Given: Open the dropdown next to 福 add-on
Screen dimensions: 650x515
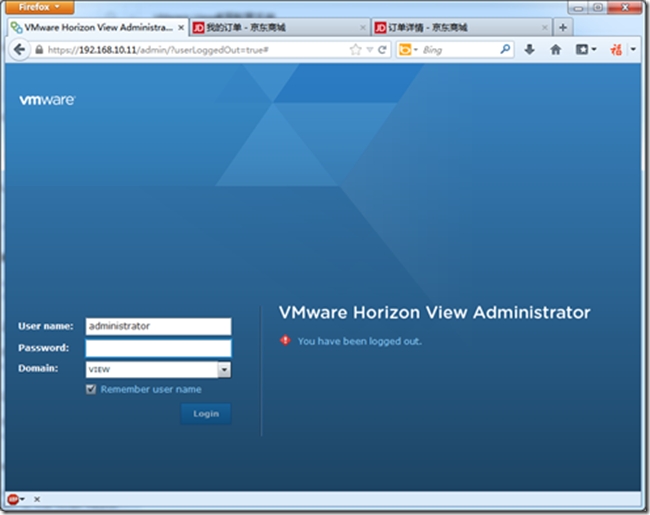Looking at the screenshot, I should pos(633,50).
